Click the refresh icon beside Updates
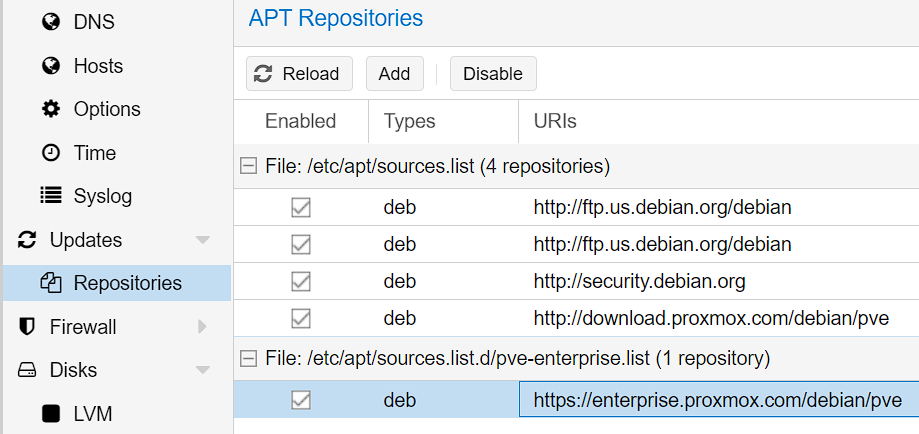This screenshot has height=434, width=919. pos(27,240)
